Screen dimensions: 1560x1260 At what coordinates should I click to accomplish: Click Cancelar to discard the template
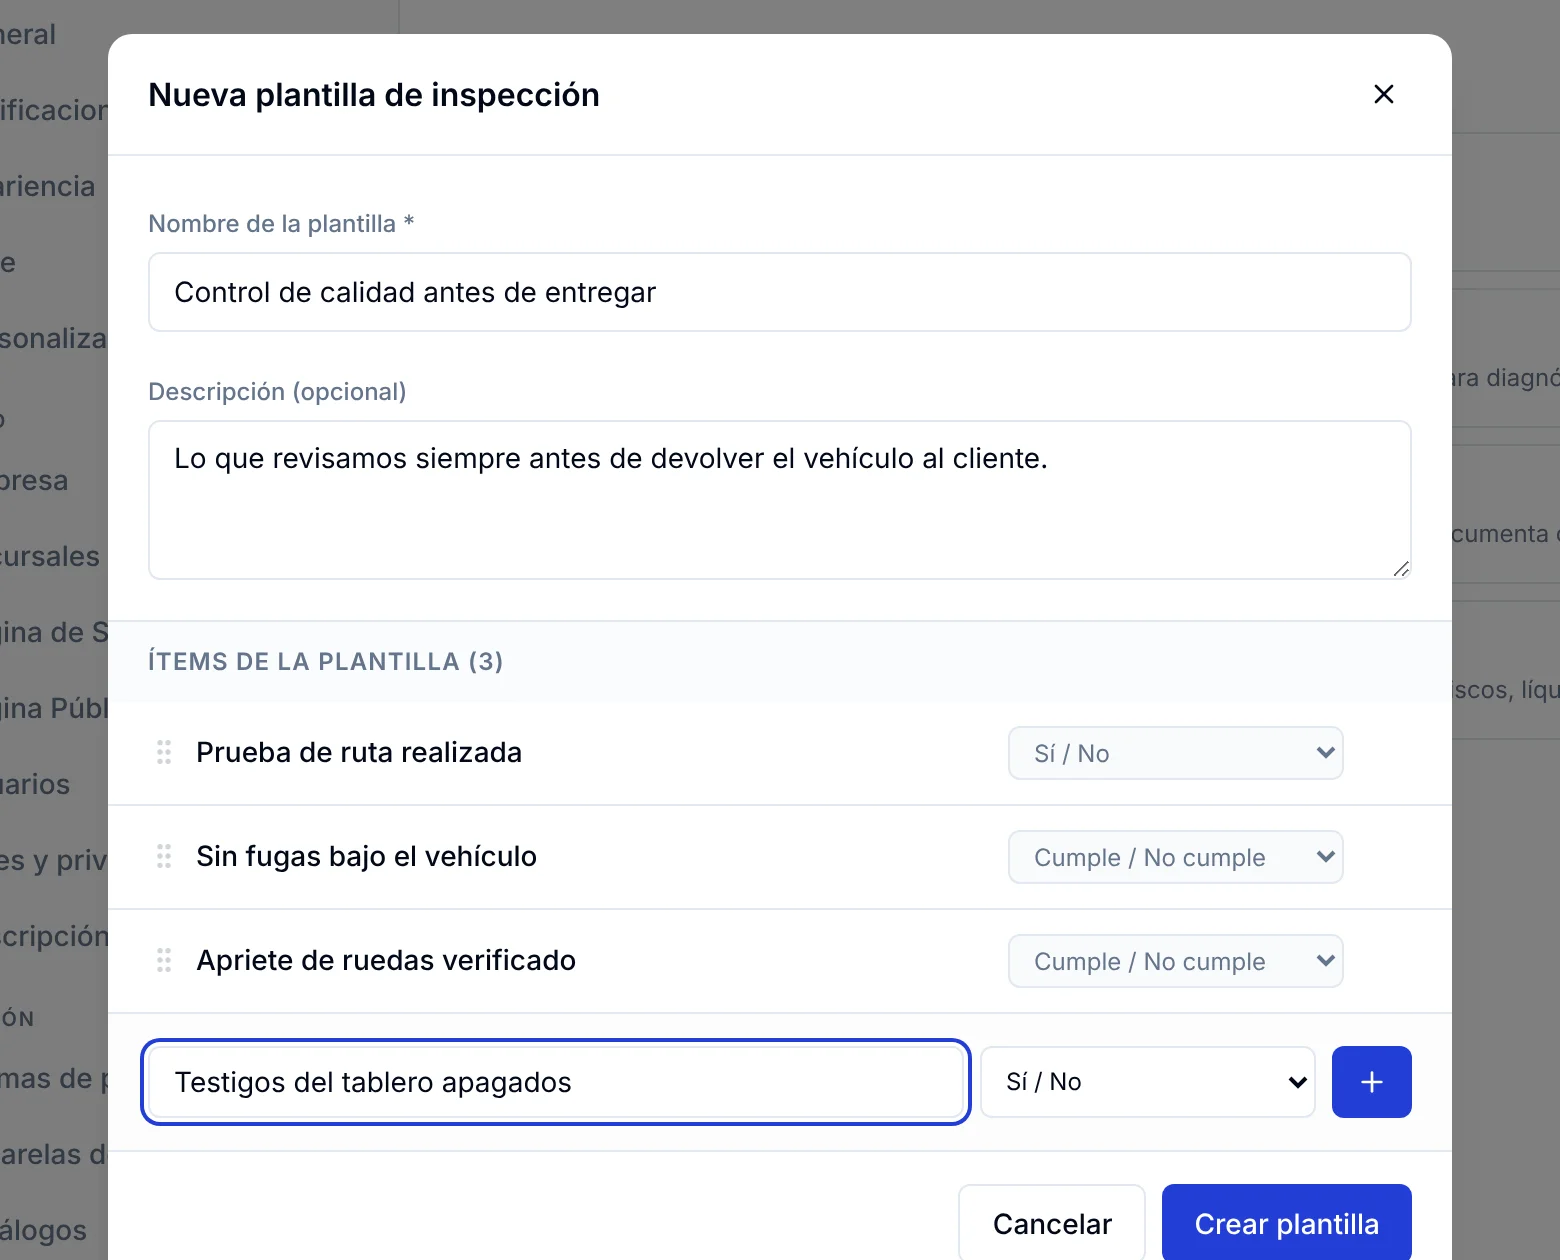click(x=1052, y=1224)
